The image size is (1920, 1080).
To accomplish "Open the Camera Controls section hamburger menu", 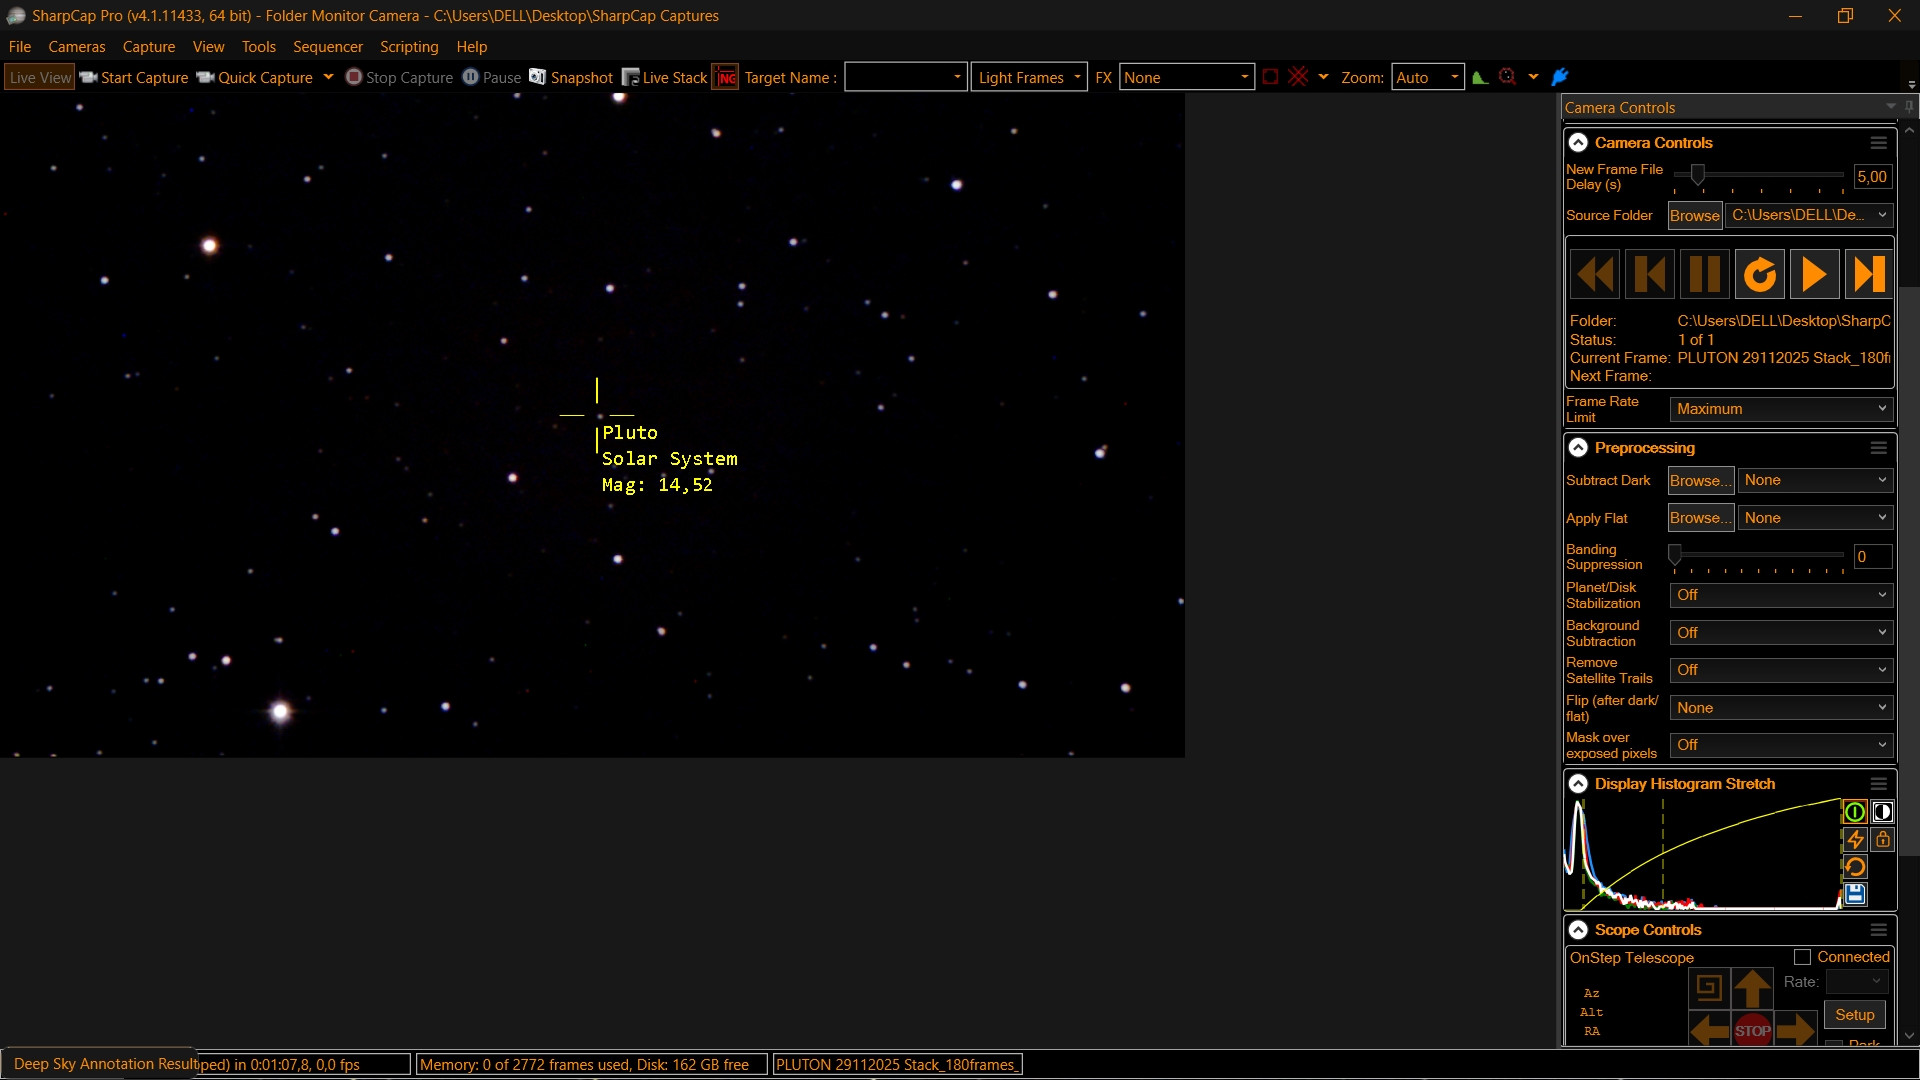I will click(x=1879, y=143).
